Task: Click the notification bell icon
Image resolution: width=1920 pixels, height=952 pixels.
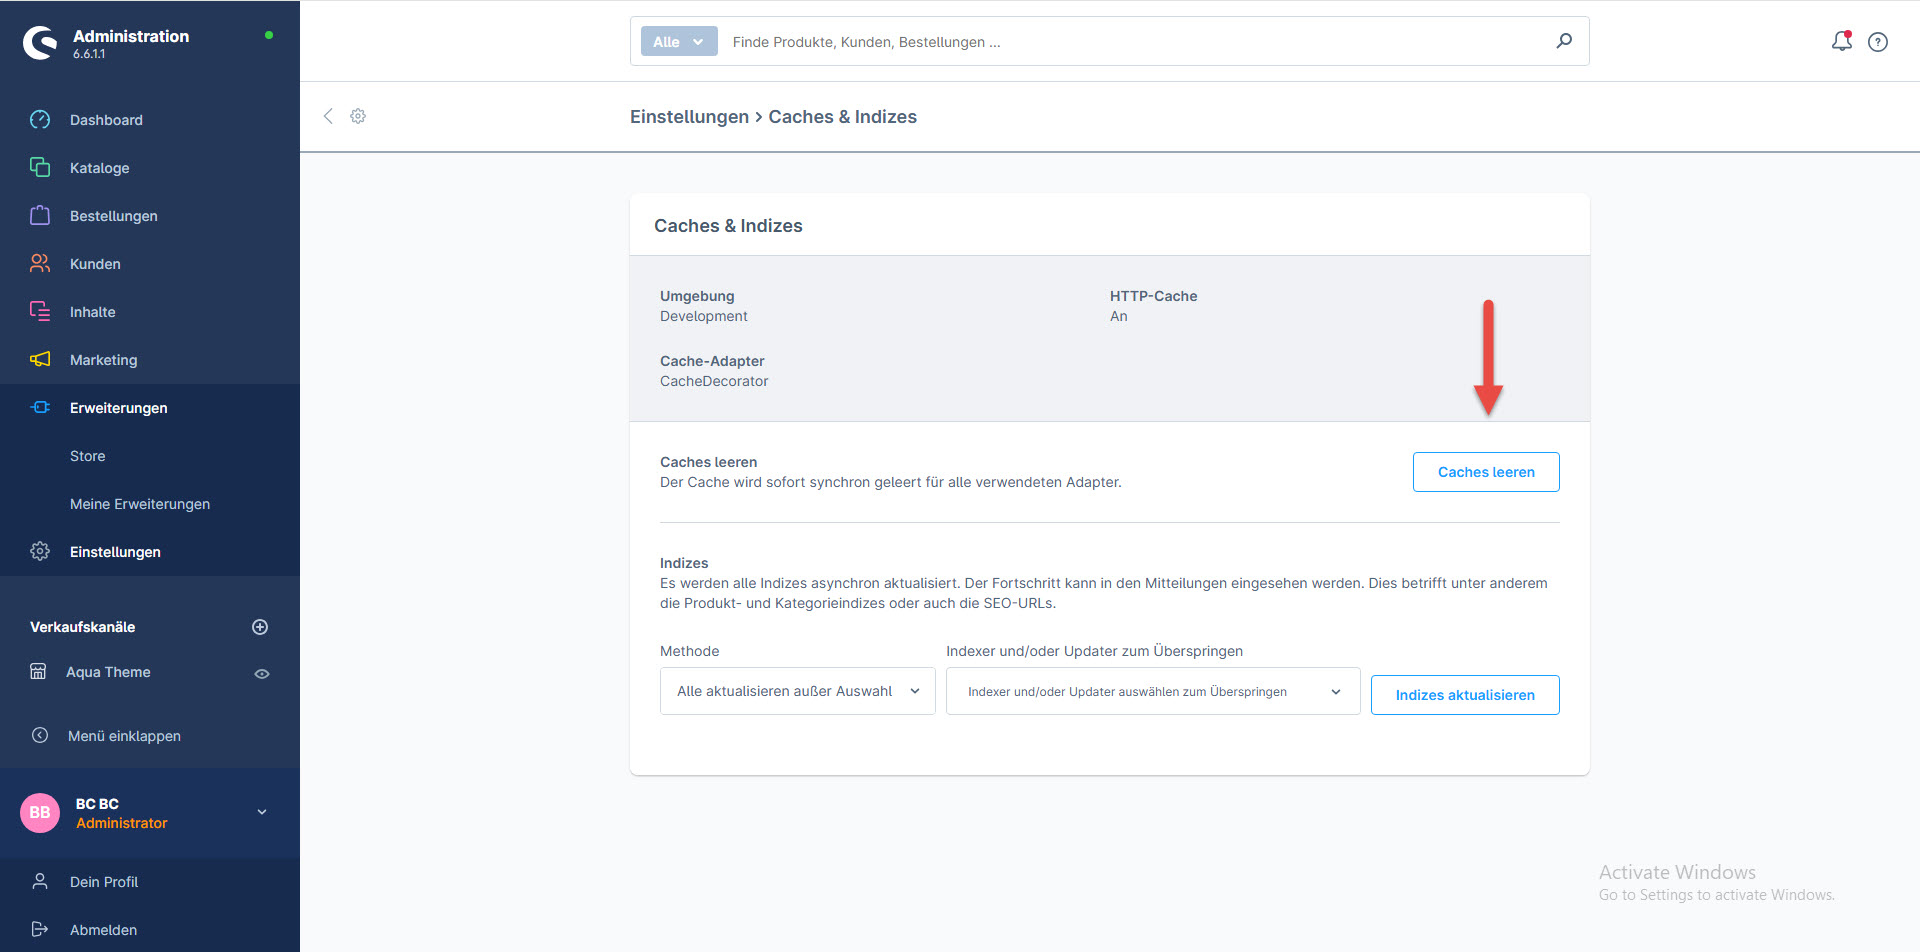Action: (x=1841, y=41)
